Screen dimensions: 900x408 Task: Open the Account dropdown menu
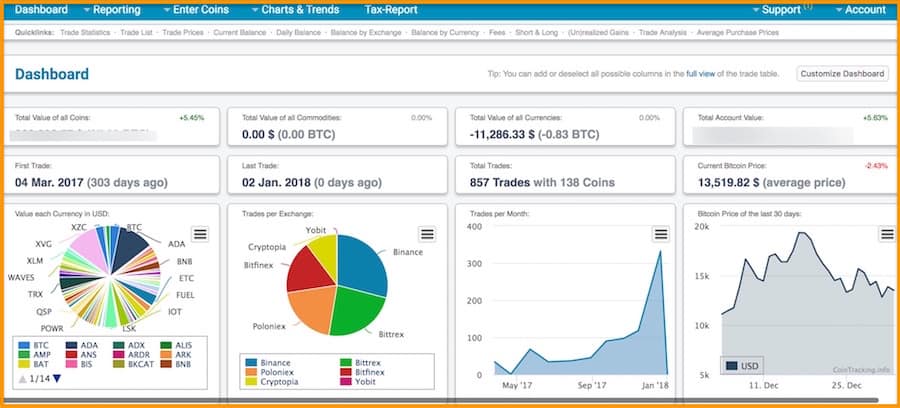tap(860, 10)
